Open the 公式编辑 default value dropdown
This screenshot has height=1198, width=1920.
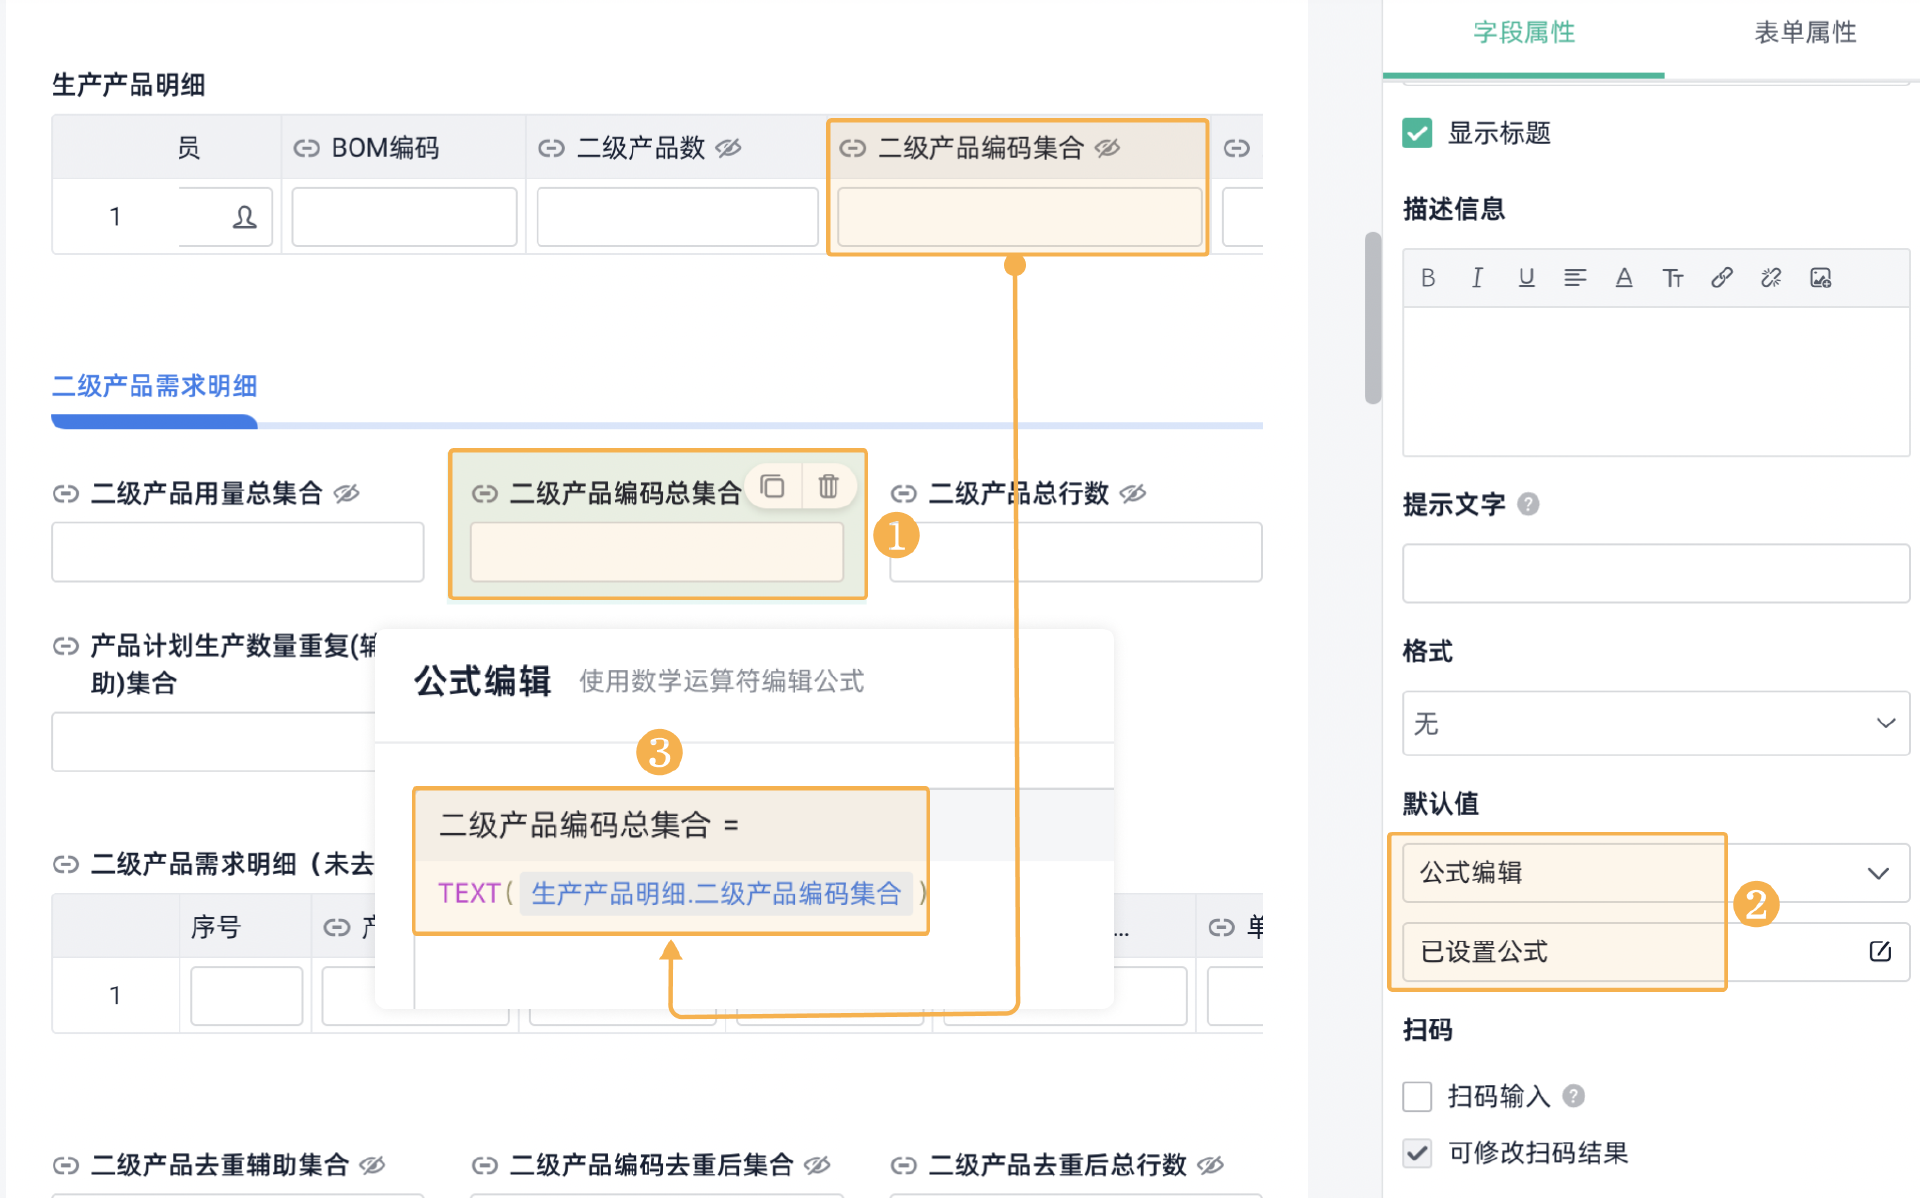1655,873
